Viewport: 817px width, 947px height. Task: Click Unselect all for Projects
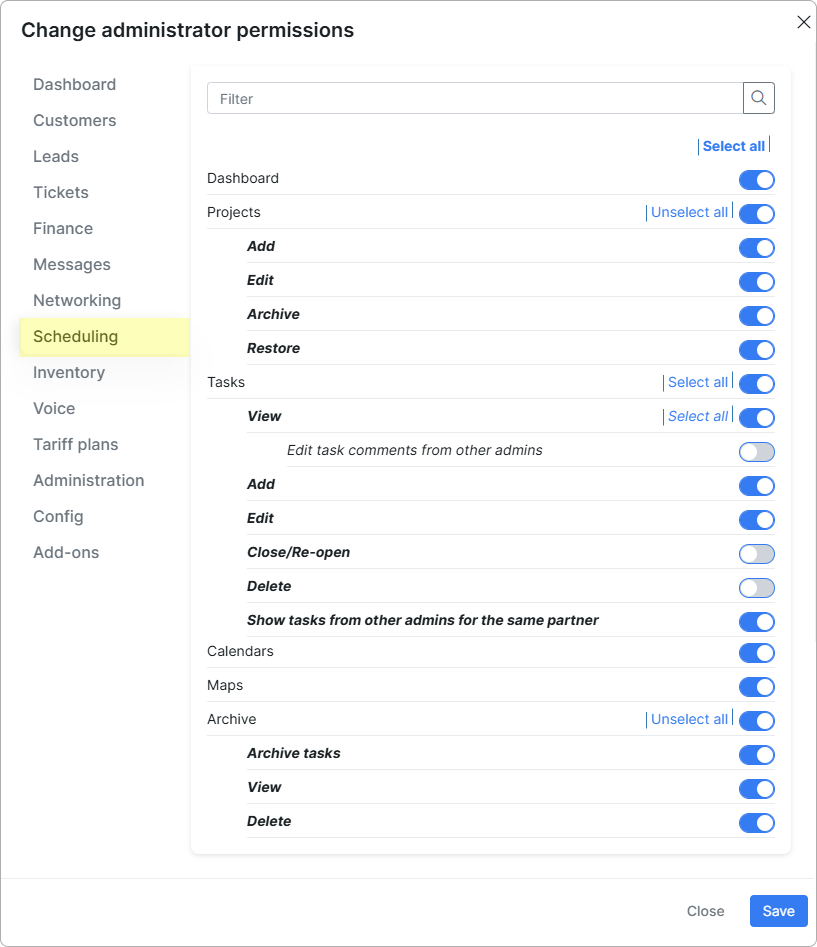pos(689,213)
